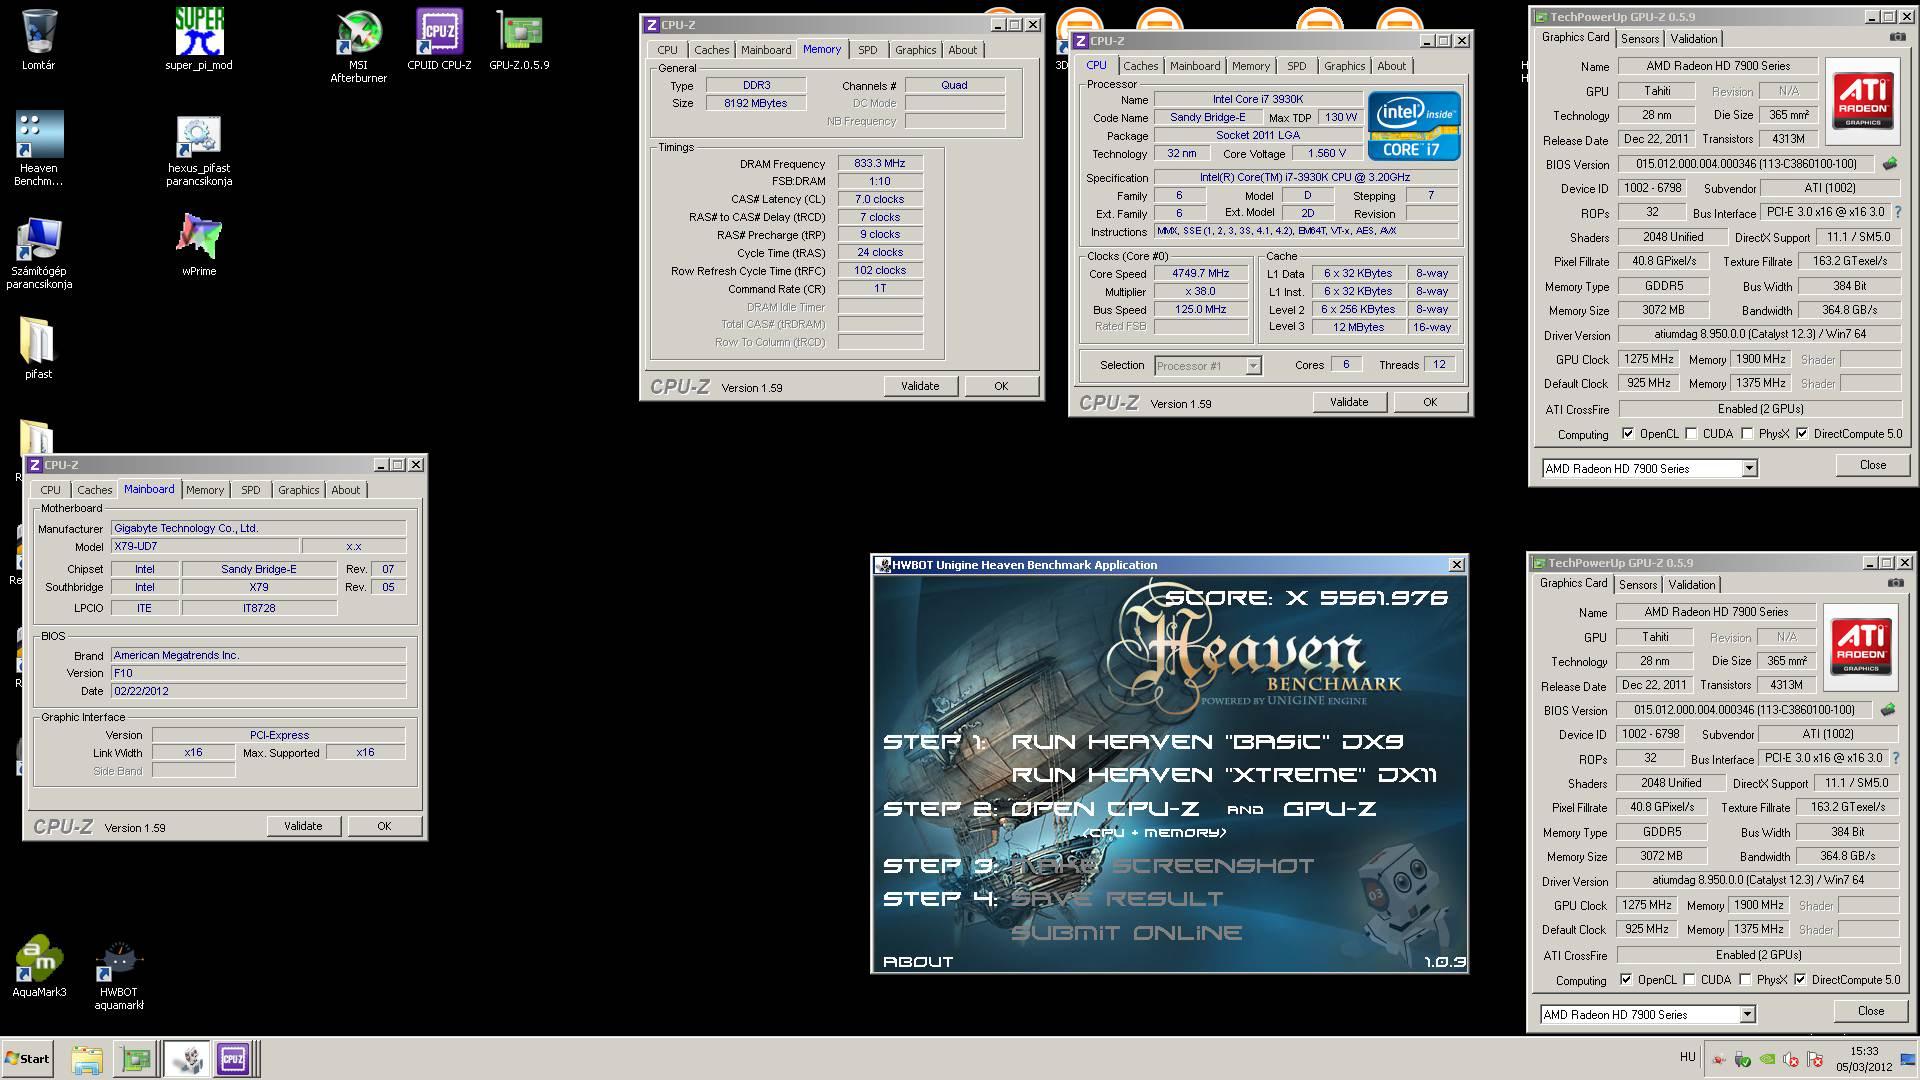This screenshot has height=1080, width=1920.
Task: Toggle DirectCompute 5.0 checkbox in lower GPU-Z
Action: 1800,980
